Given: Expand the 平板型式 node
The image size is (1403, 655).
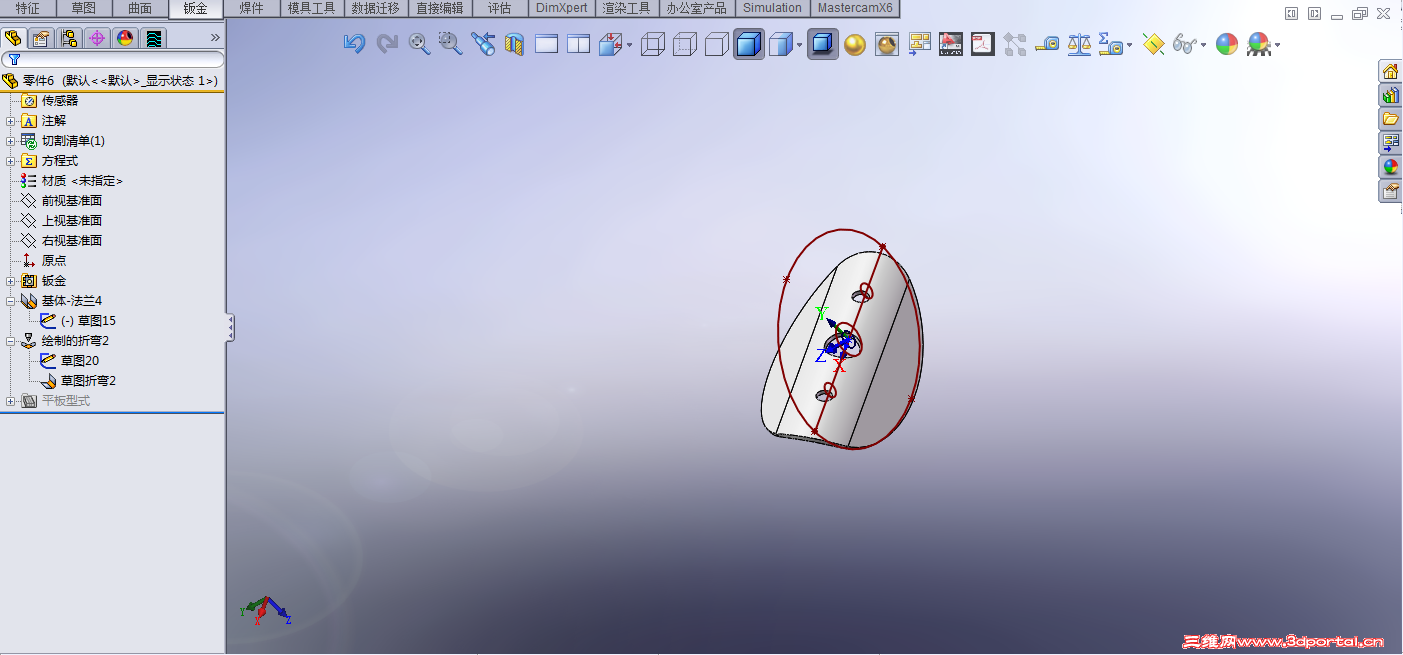Looking at the screenshot, I should pyautogui.click(x=11, y=401).
